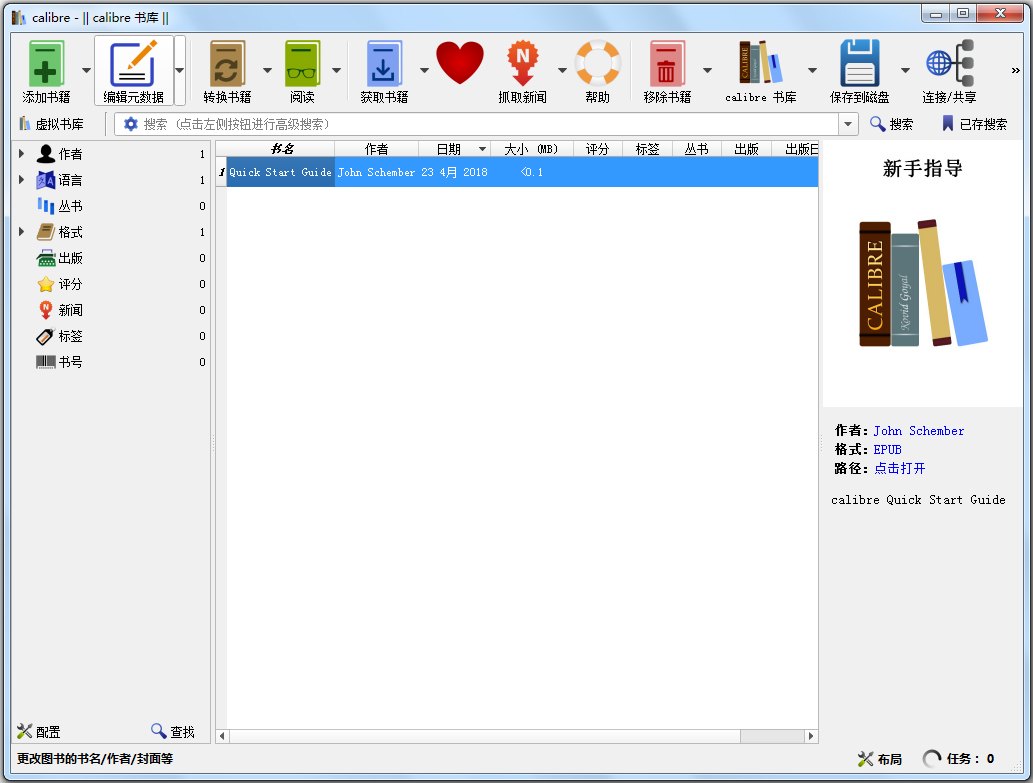The height and width of the screenshot is (783, 1033).
Task: Open the Add books dropdown arrow
Action: pyautogui.click(x=86, y=70)
